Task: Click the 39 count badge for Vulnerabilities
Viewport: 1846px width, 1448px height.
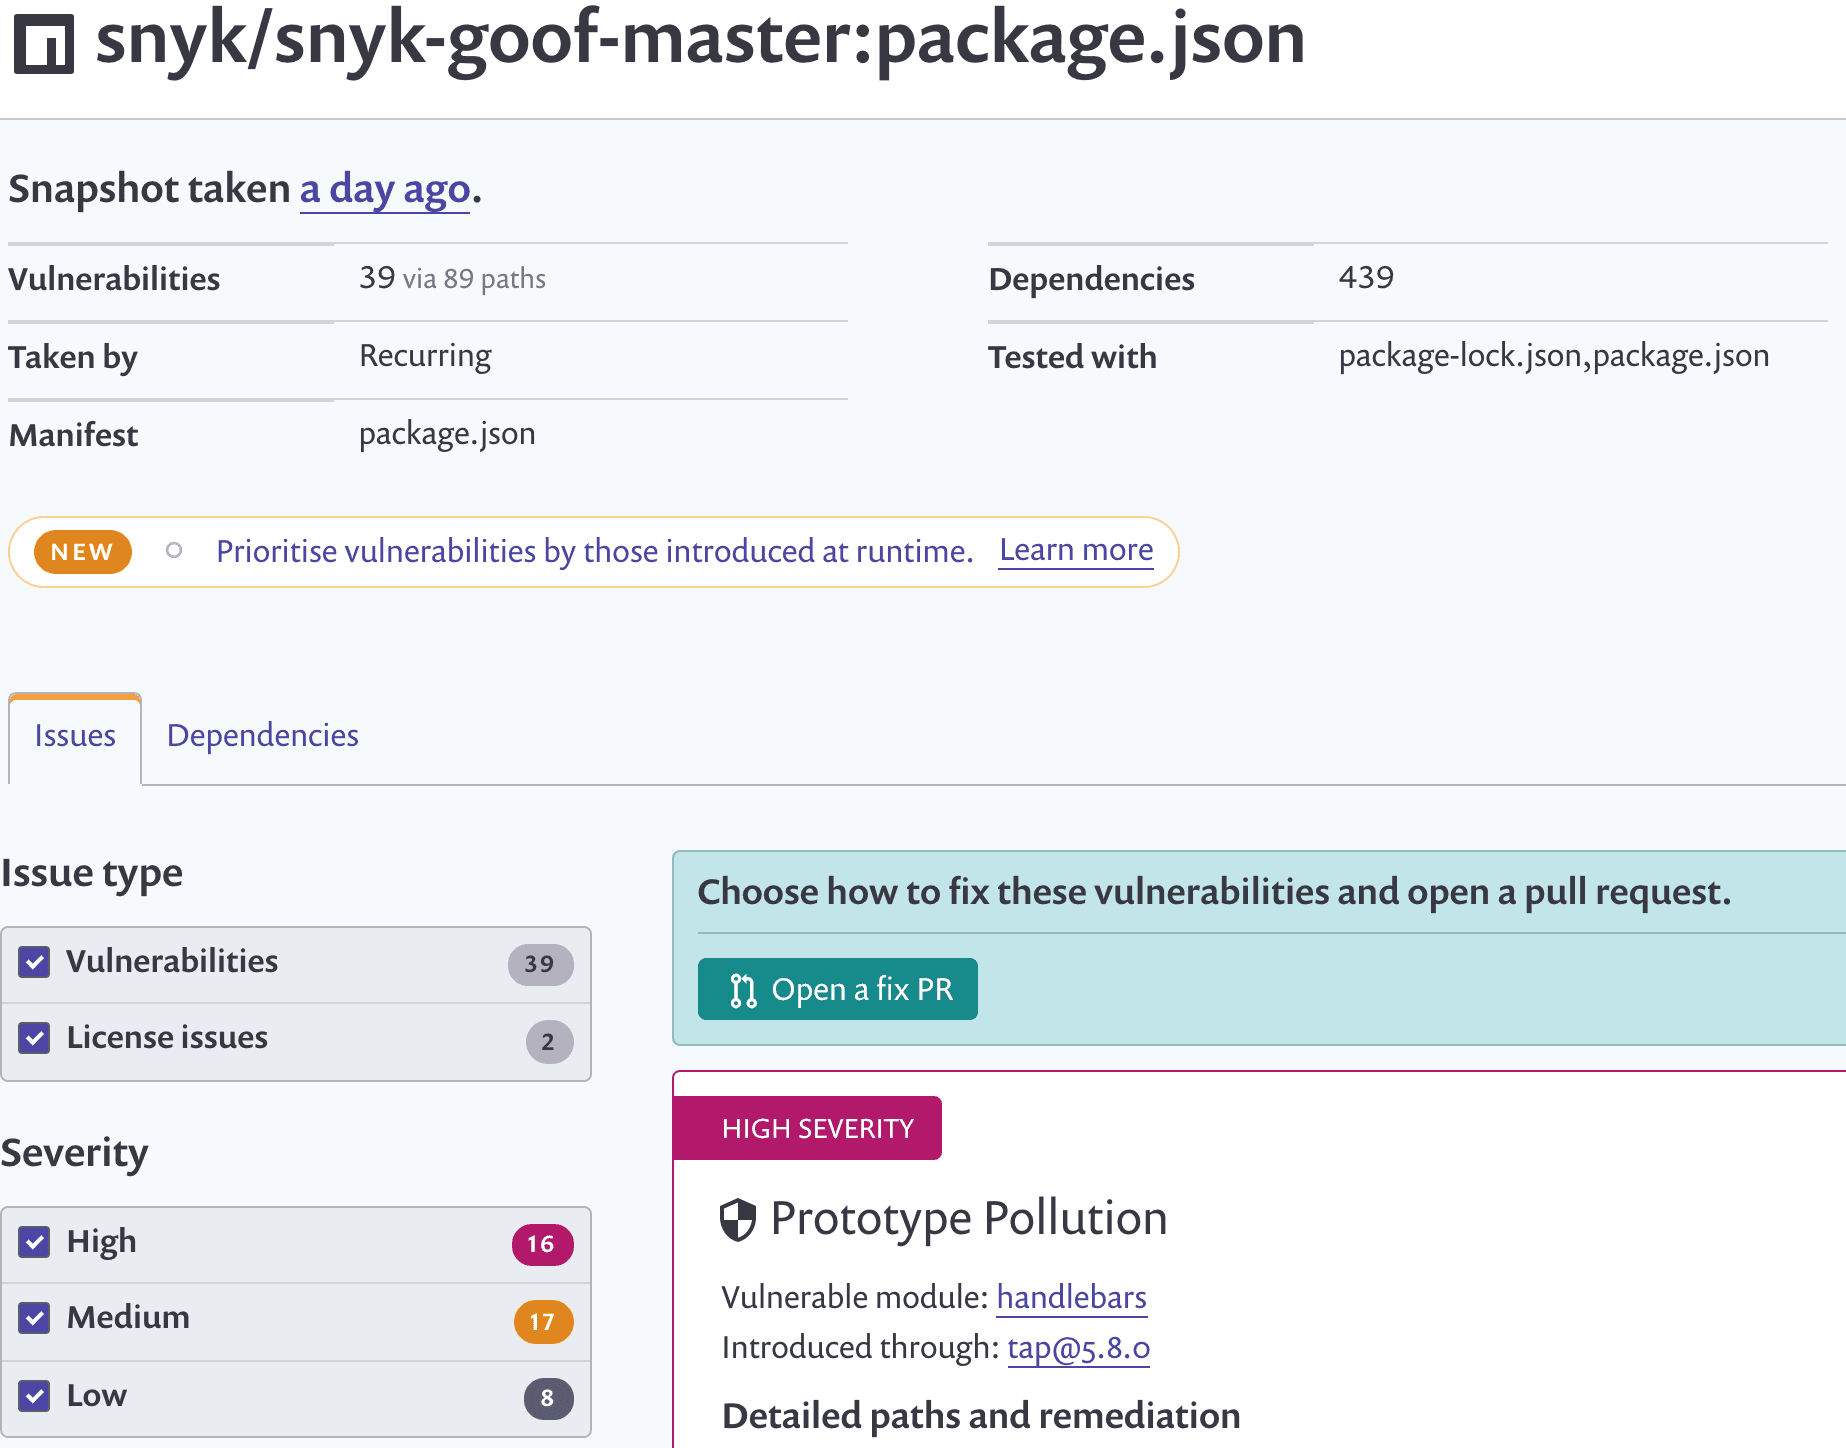Action: pos(540,964)
